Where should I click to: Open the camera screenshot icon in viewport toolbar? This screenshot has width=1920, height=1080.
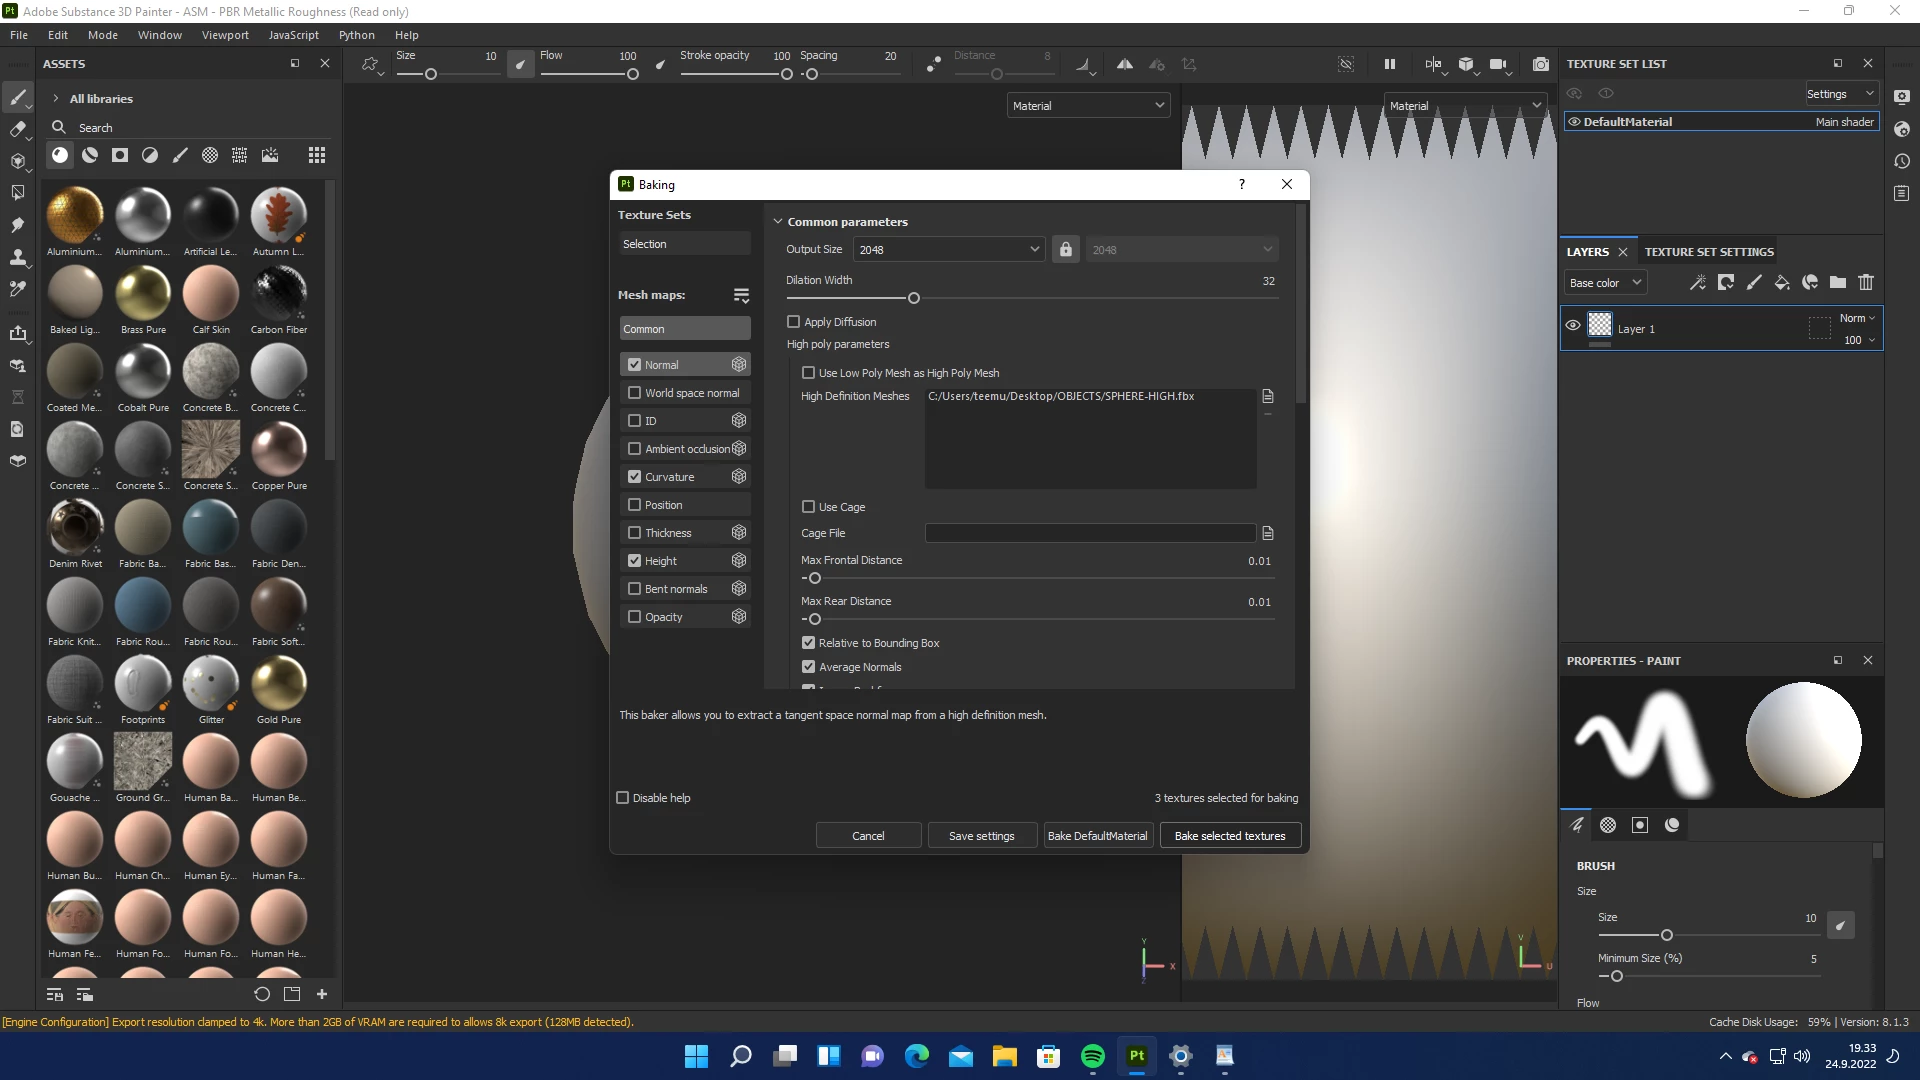[1540, 64]
